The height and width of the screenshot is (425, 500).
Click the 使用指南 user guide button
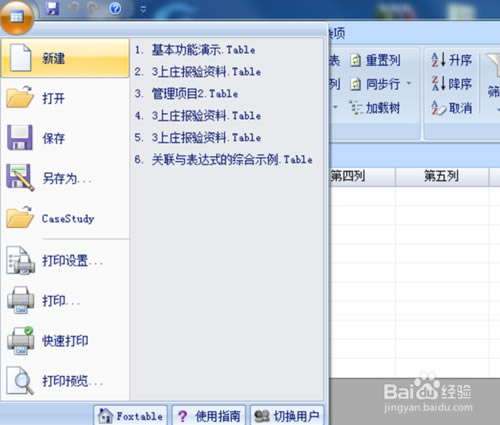click(x=209, y=415)
